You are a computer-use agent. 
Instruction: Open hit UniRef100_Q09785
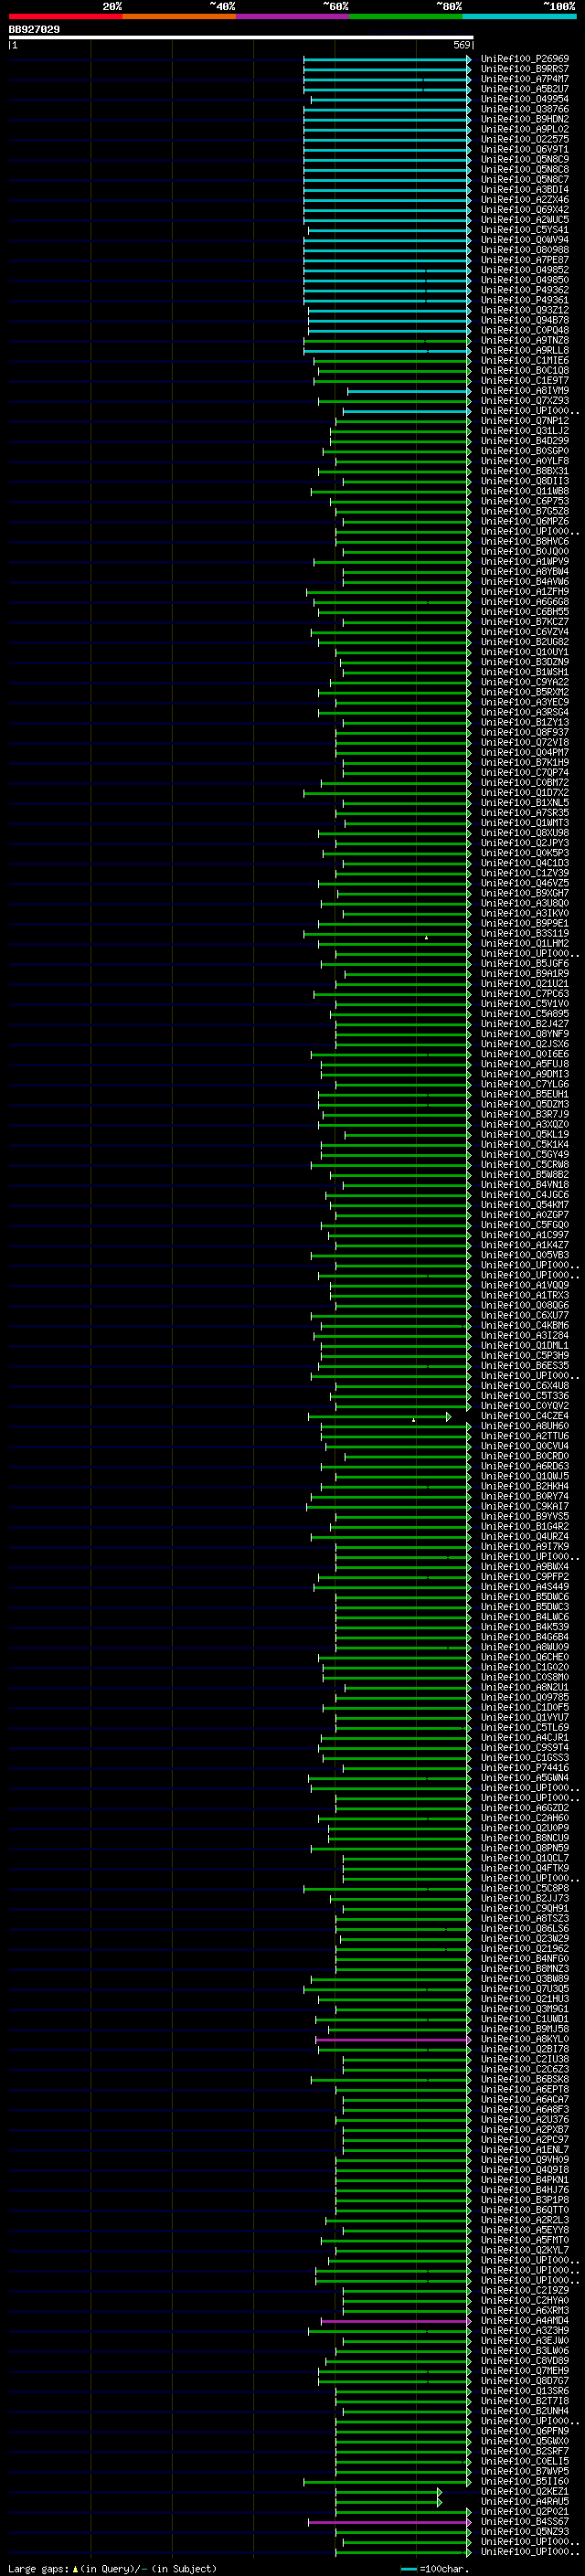[x=525, y=1697]
